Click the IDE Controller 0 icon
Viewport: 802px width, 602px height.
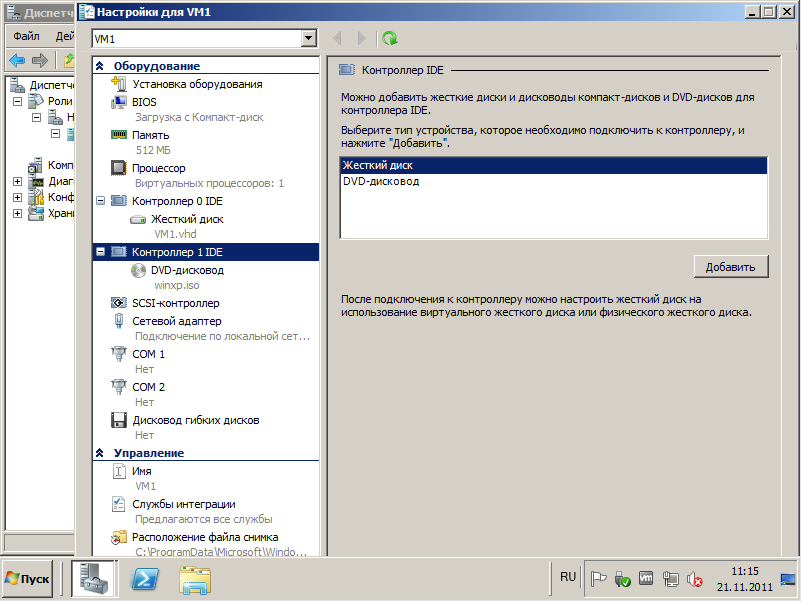[x=119, y=200]
